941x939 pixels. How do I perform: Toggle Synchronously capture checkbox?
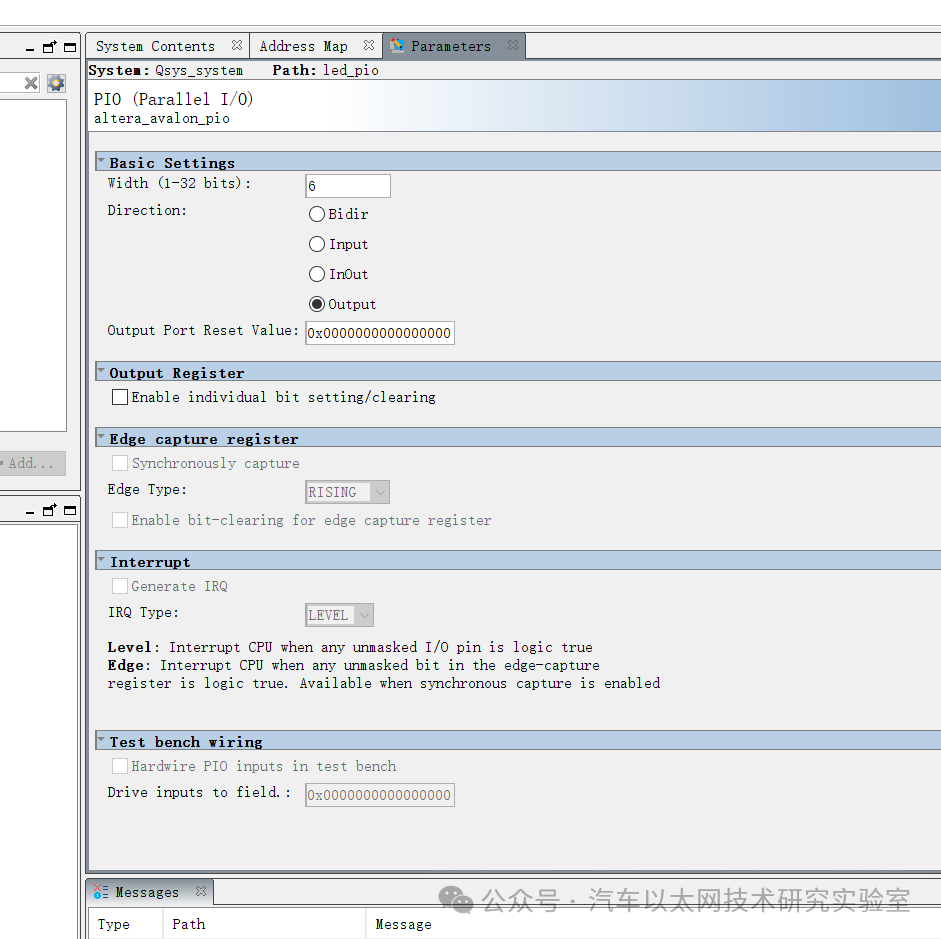point(120,463)
